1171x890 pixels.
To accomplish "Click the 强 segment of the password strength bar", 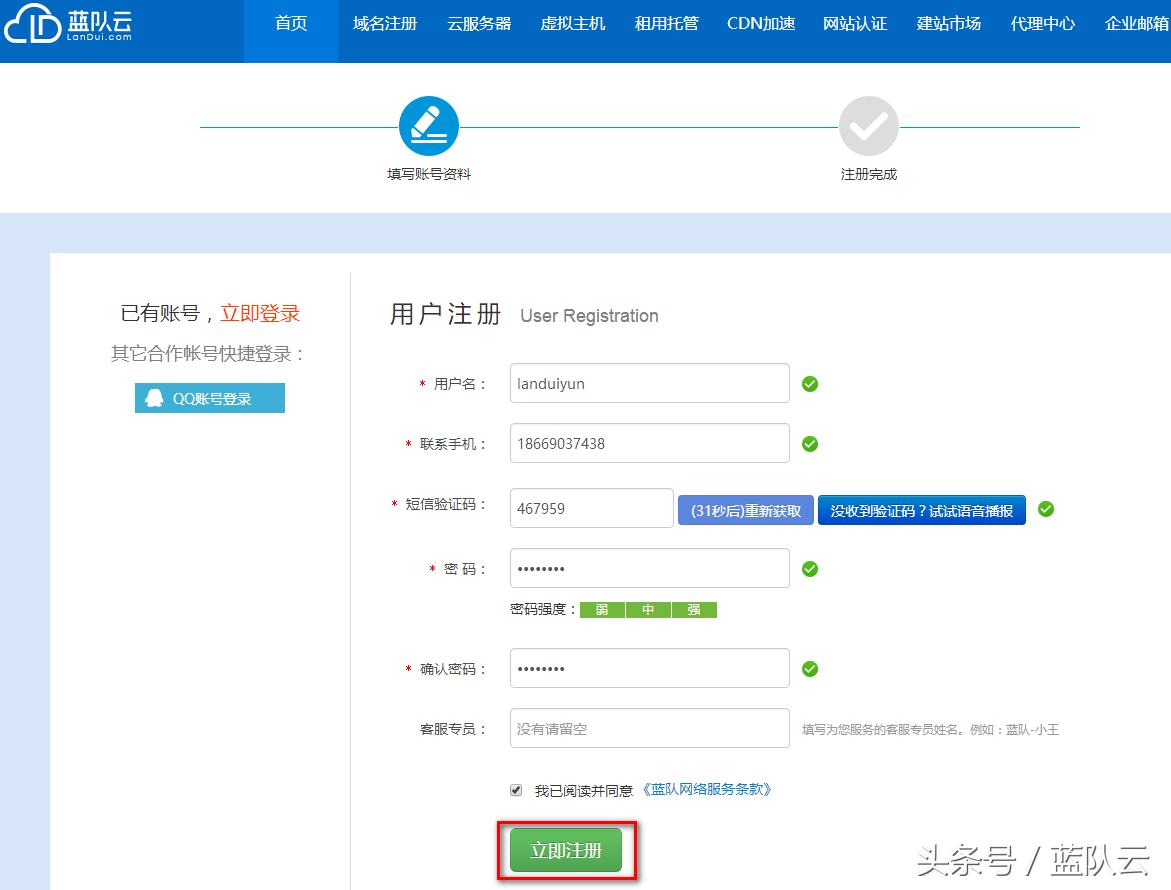I will [x=694, y=609].
